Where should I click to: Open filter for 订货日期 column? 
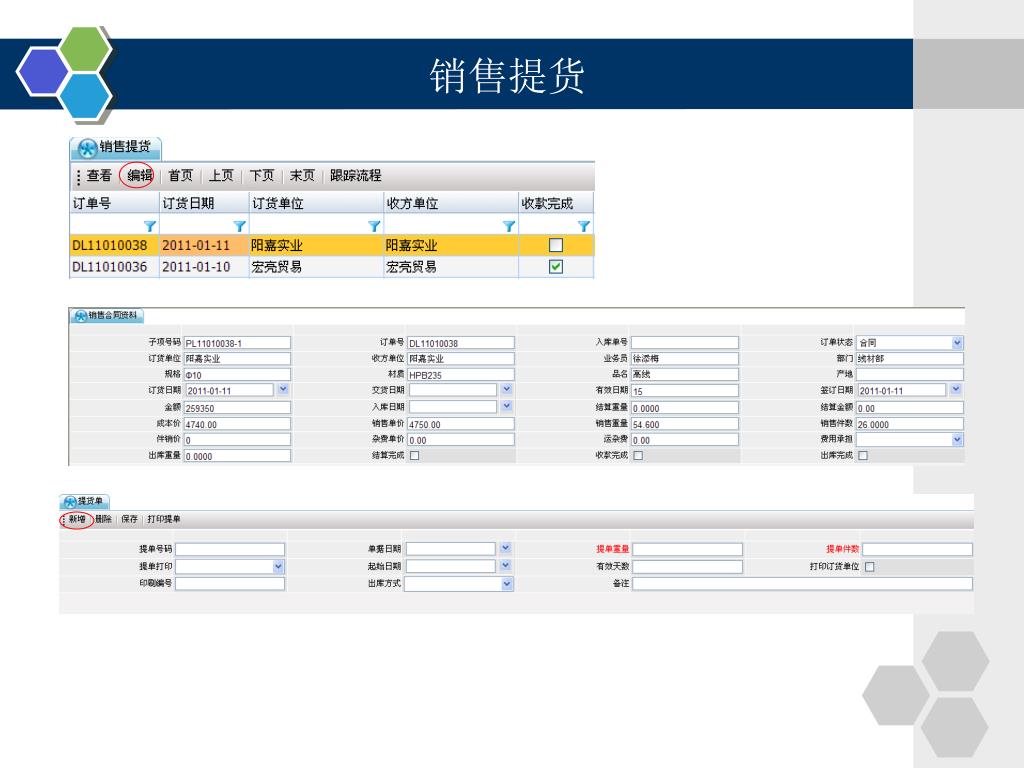click(240, 226)
